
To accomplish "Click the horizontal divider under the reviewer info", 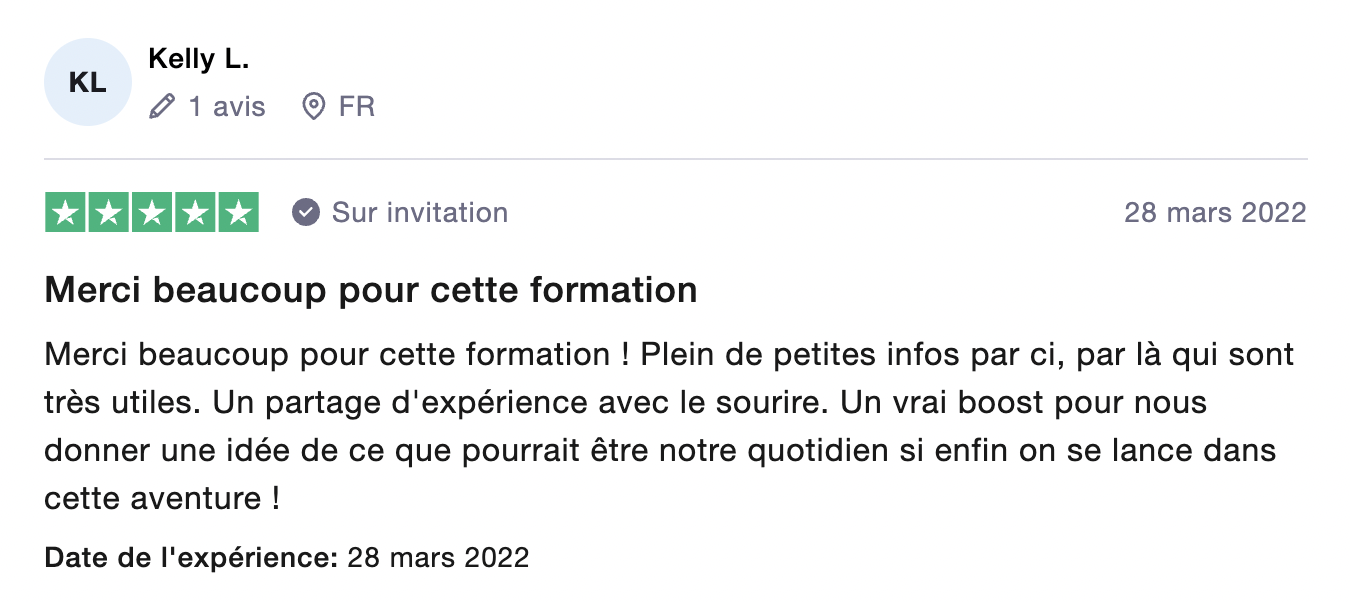I will tap(676, 159).
